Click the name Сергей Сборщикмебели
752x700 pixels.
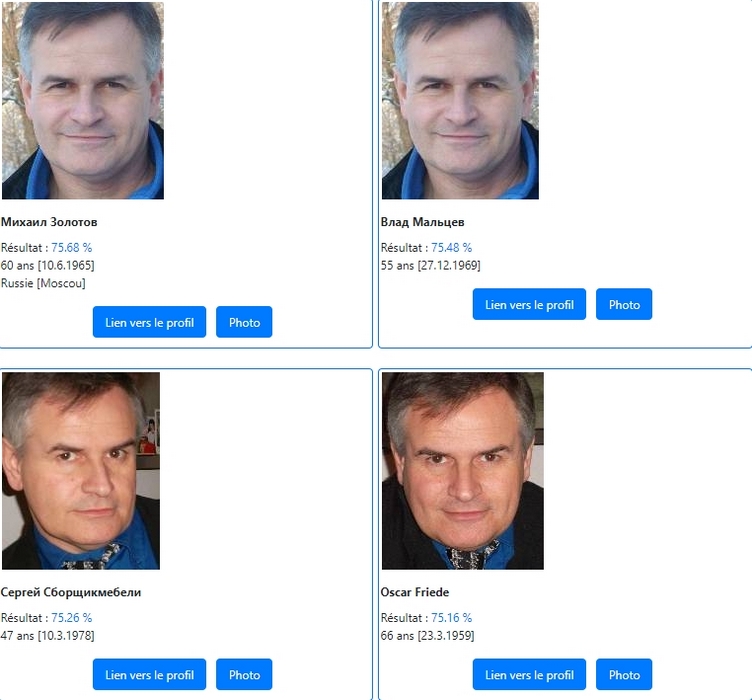pos(71,593)
